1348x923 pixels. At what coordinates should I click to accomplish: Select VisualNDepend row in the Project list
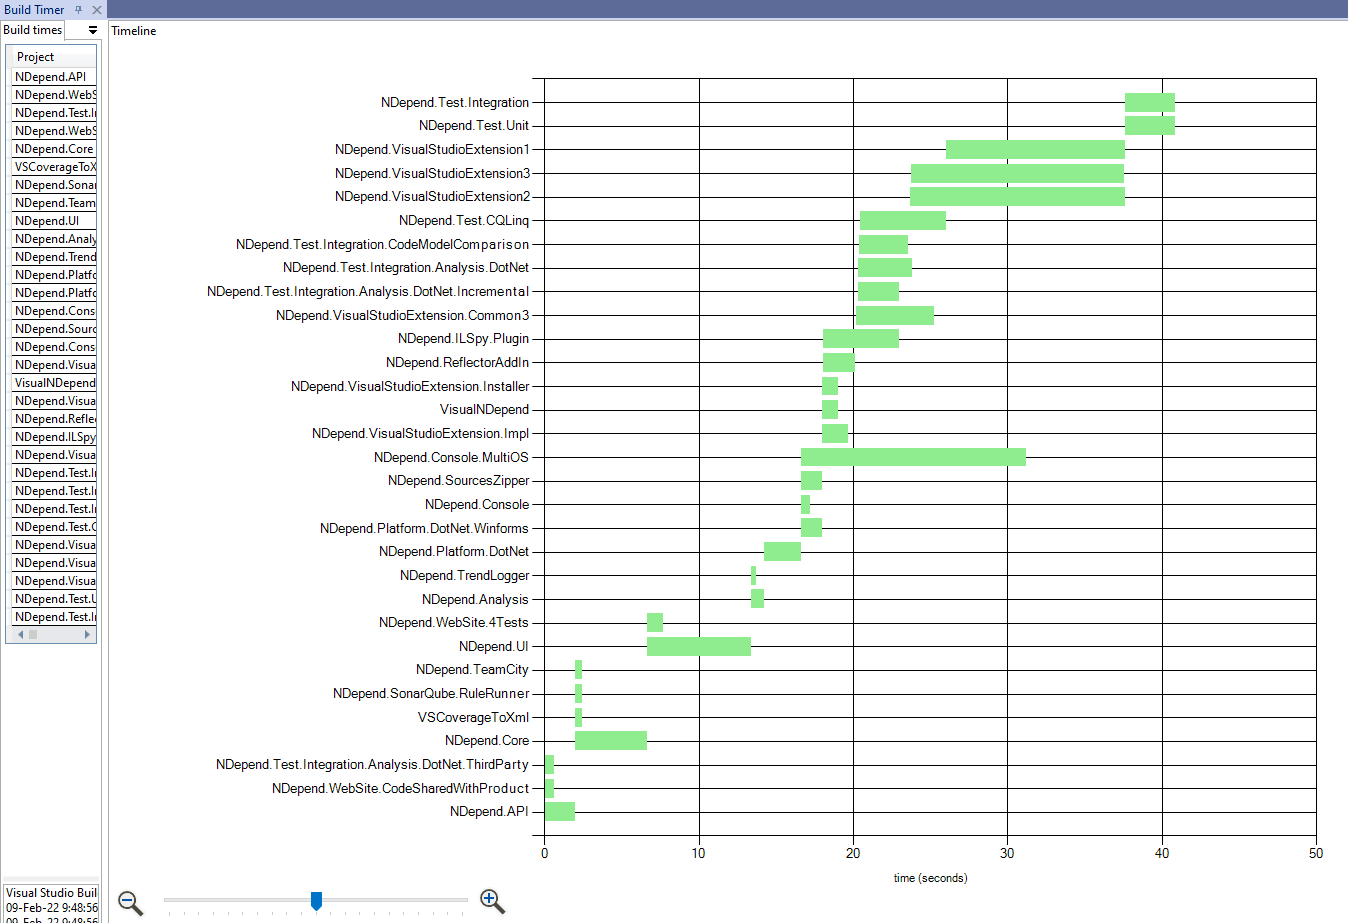[54, 383]
